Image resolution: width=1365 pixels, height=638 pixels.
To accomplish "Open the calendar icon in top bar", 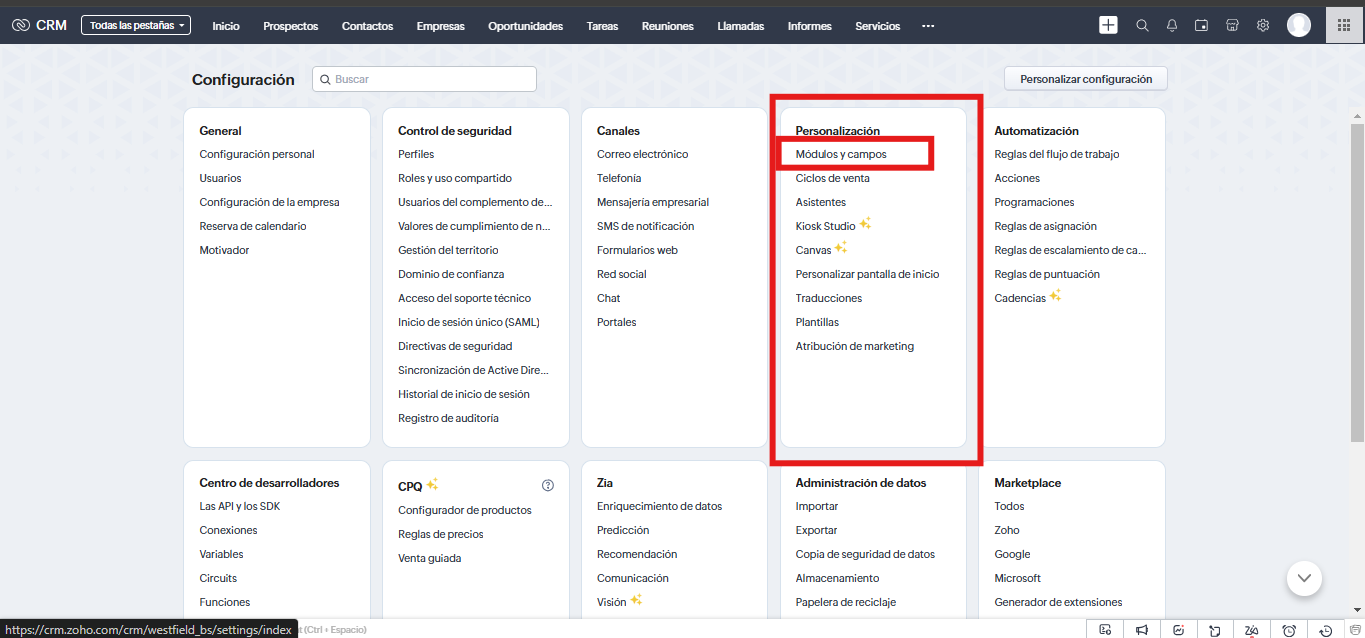I will click(1202, 26).
